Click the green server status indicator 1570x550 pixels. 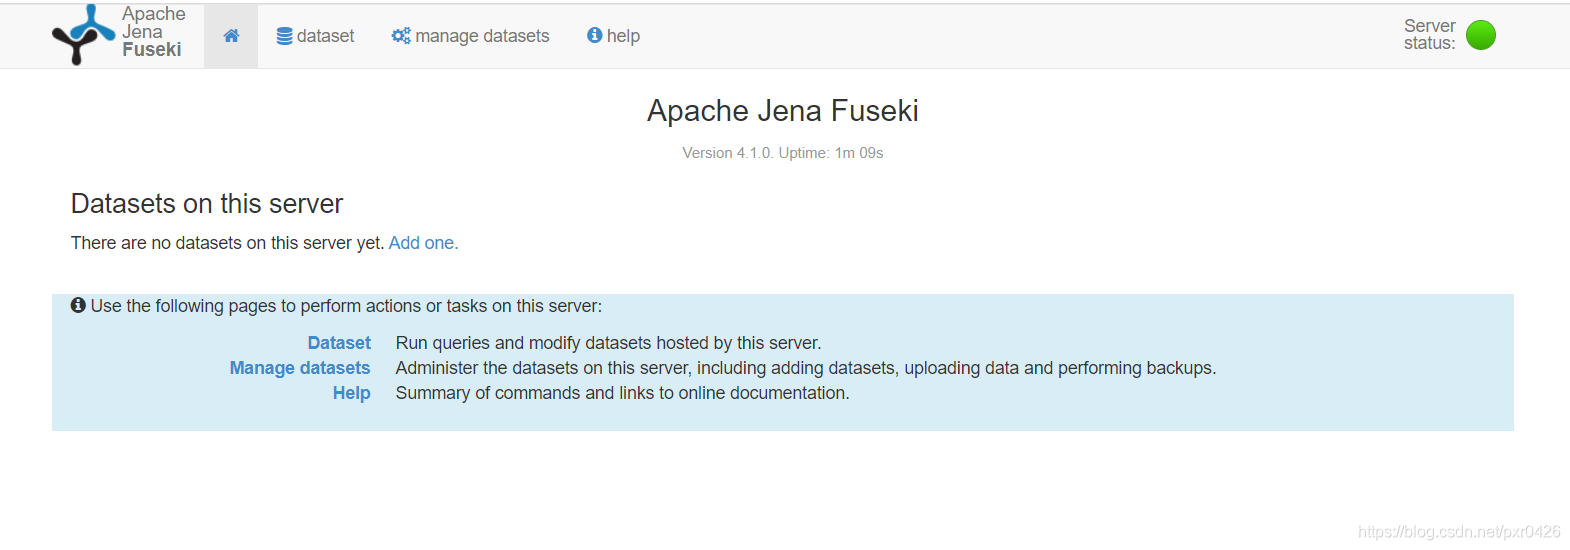(x=1480, y=35)
